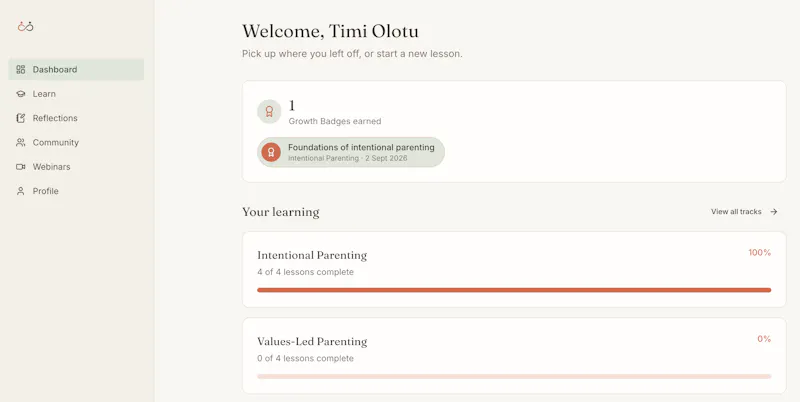
Task: Click the Community people icon
Action: click(x=20, y=142)
